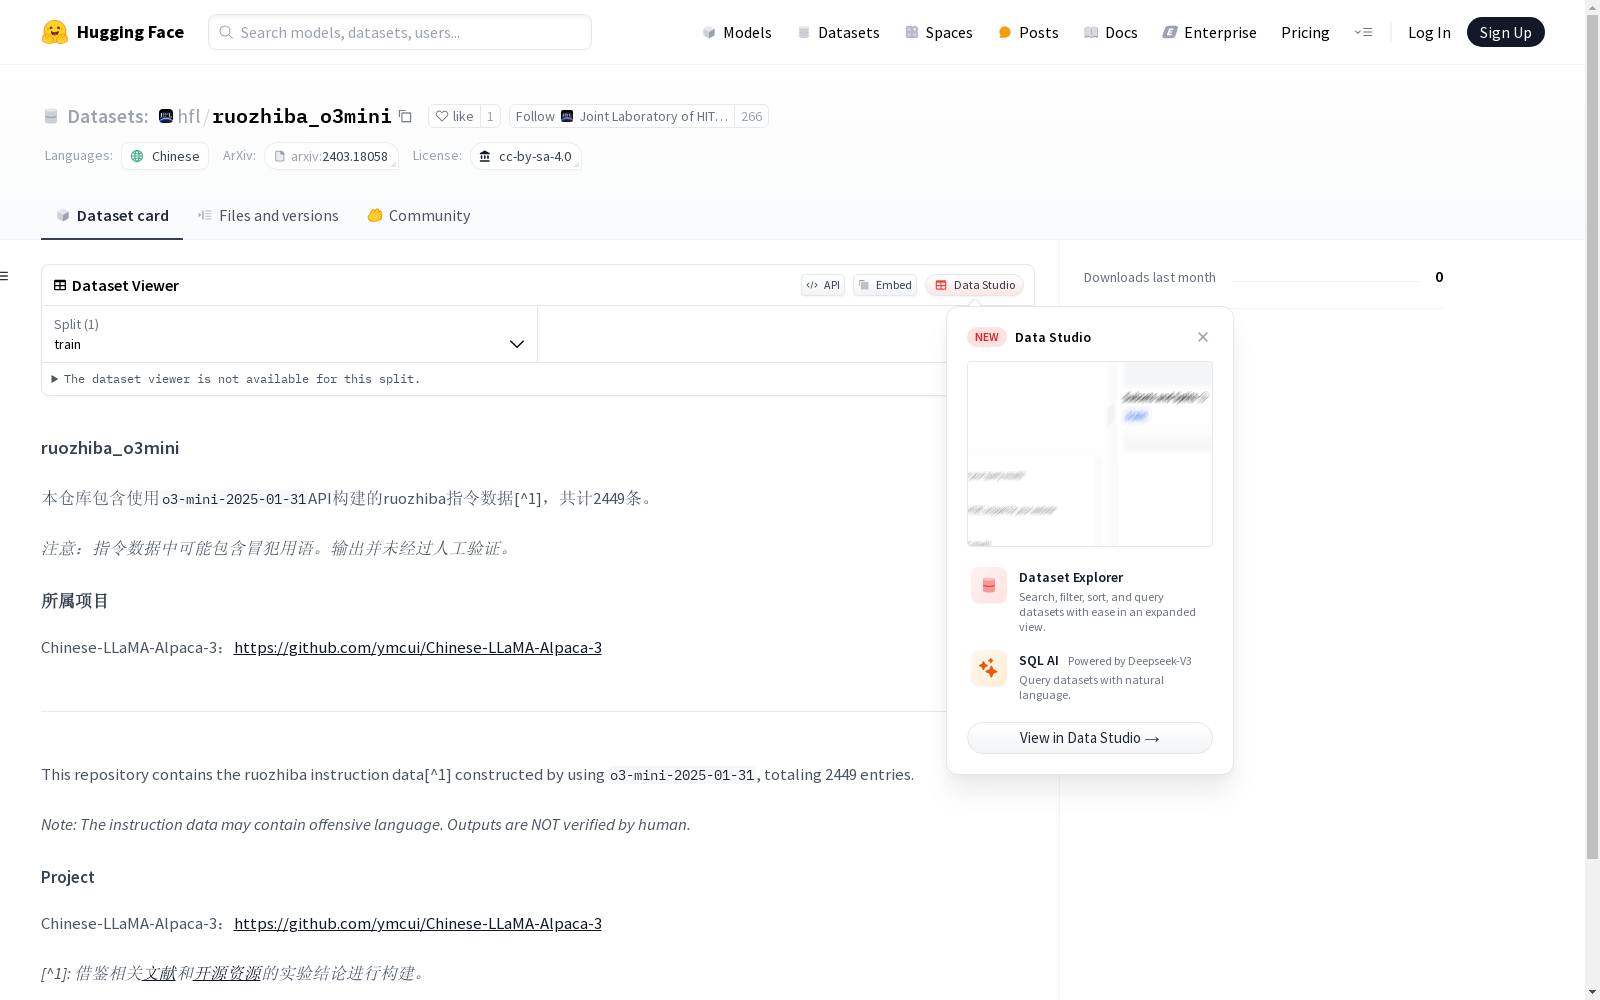Click the Dataset Explorer title text
Viewport: 1600px width, 1000px height.
(x=1071, y=577)
